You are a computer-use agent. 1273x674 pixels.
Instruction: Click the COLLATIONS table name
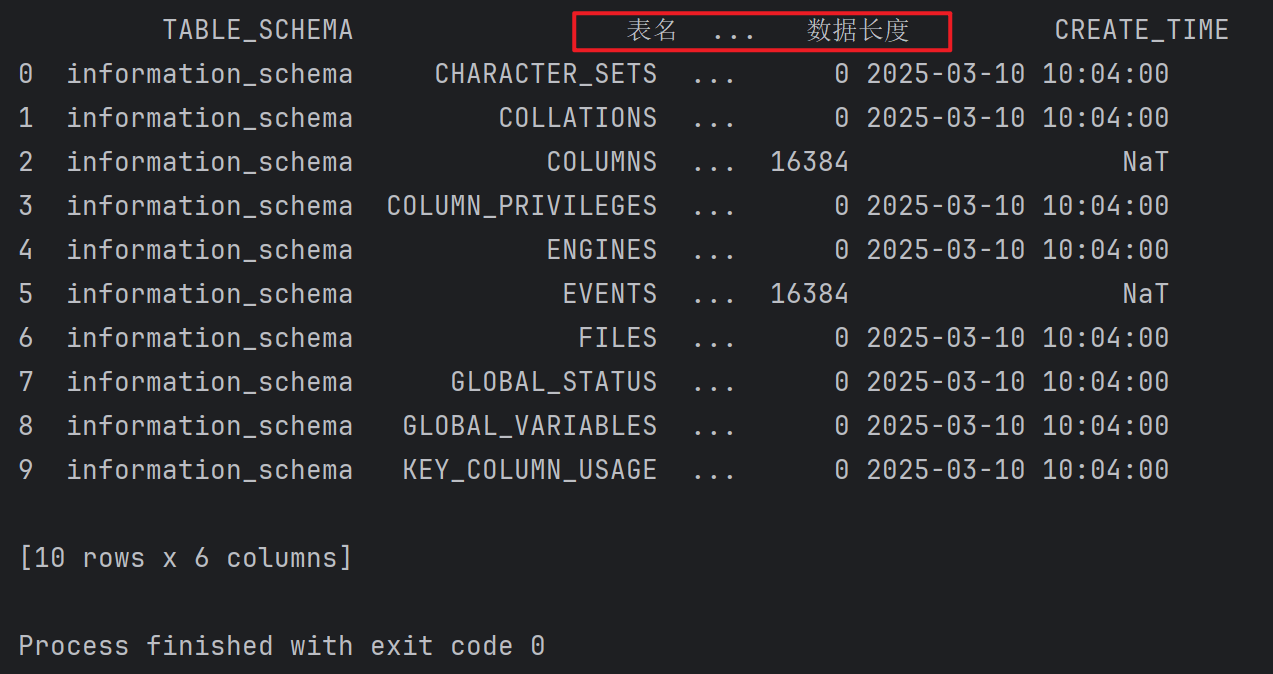[578, 118]
